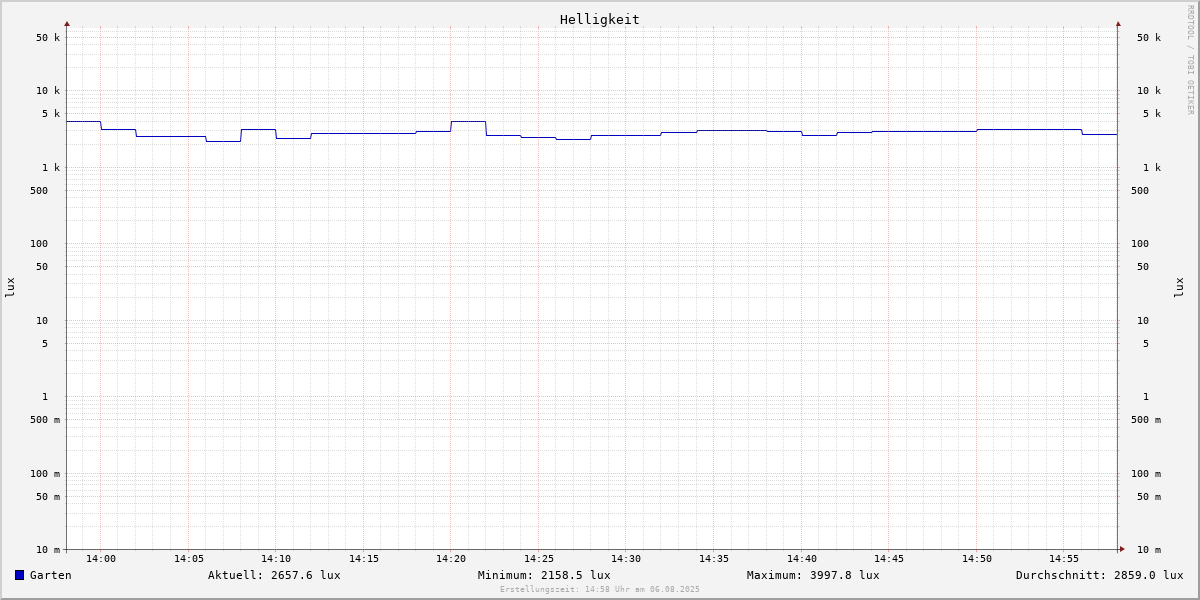This screenshot has height=600, width=1200.
Task: Click the '10 m' label on left axis
Action: tap(48, 550)
